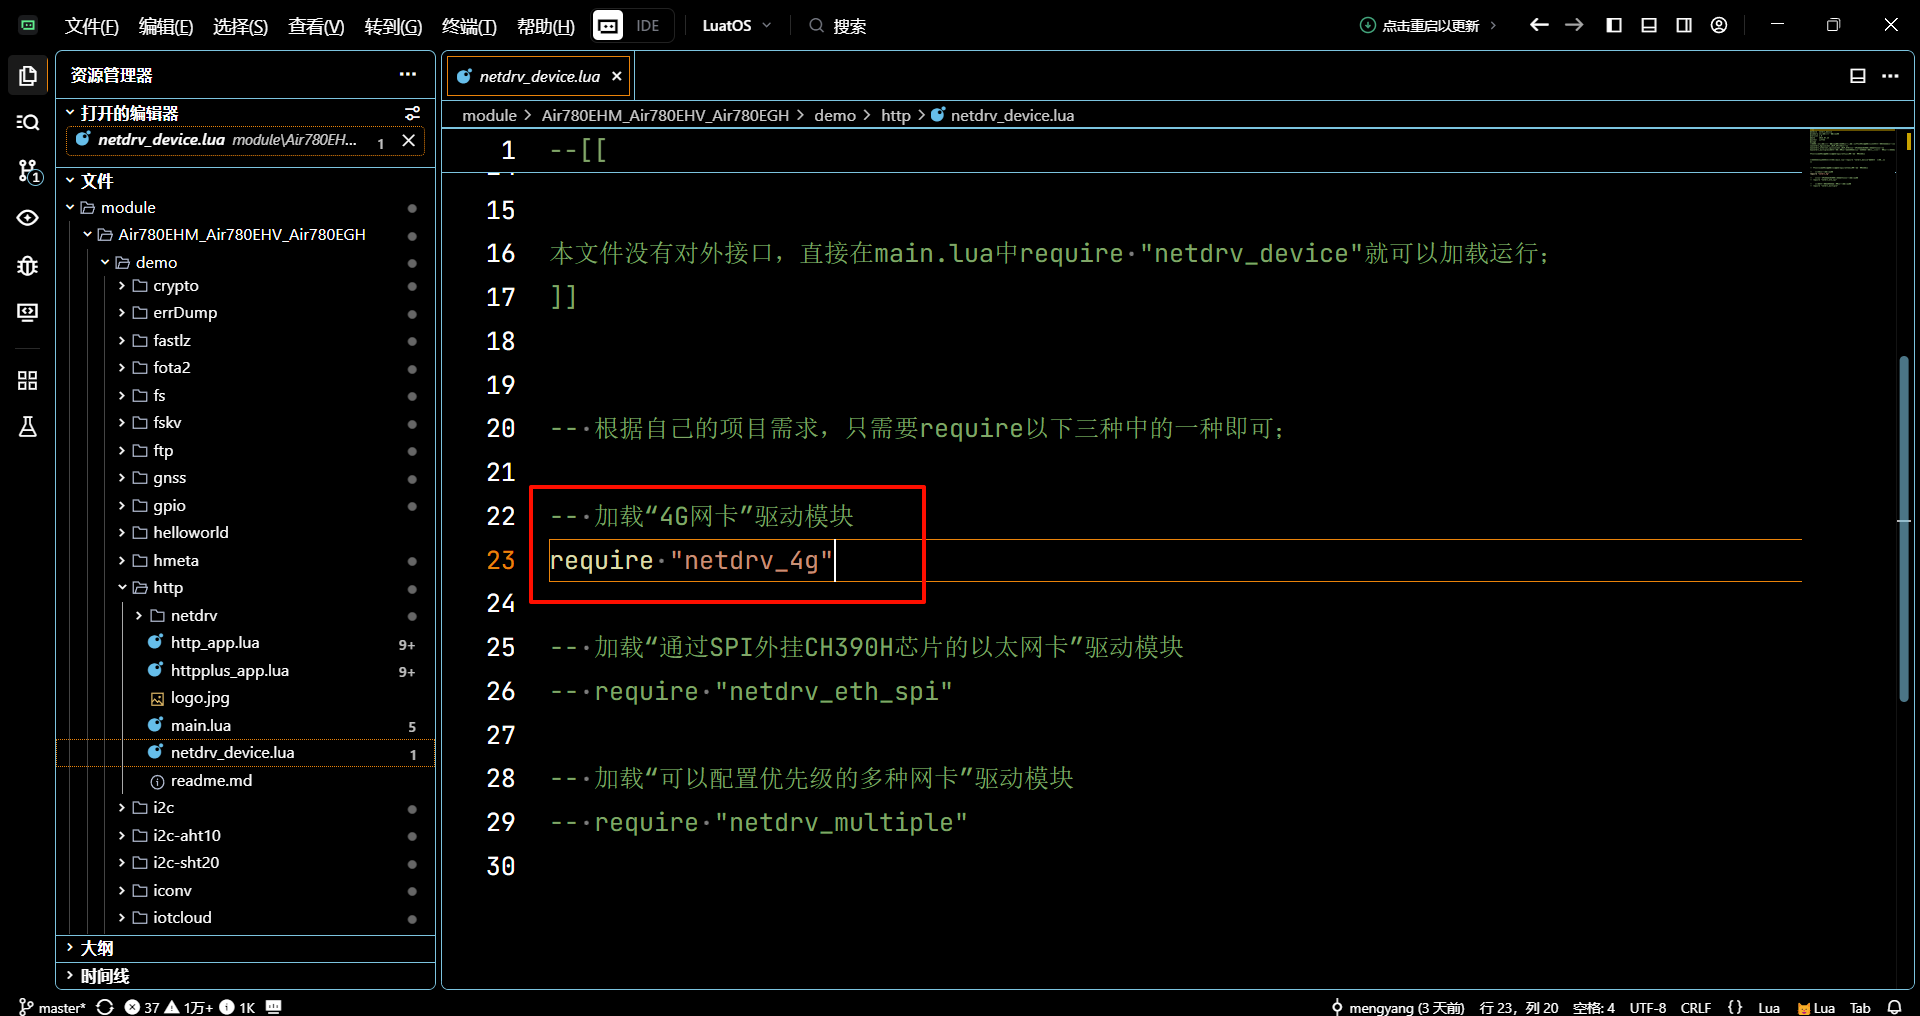Screen dimensions: 1920x1016
Task: Click the Accounts icon in title bar
Action: click(x=1719, y=25)
